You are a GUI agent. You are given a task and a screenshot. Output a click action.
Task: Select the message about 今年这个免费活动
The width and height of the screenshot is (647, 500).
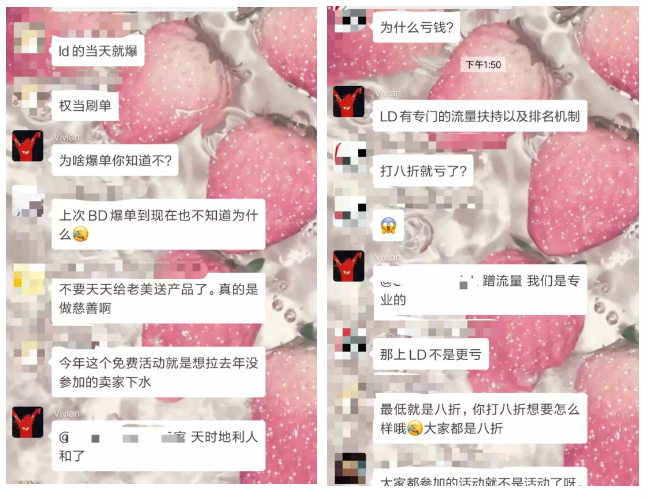pos(158,372)
